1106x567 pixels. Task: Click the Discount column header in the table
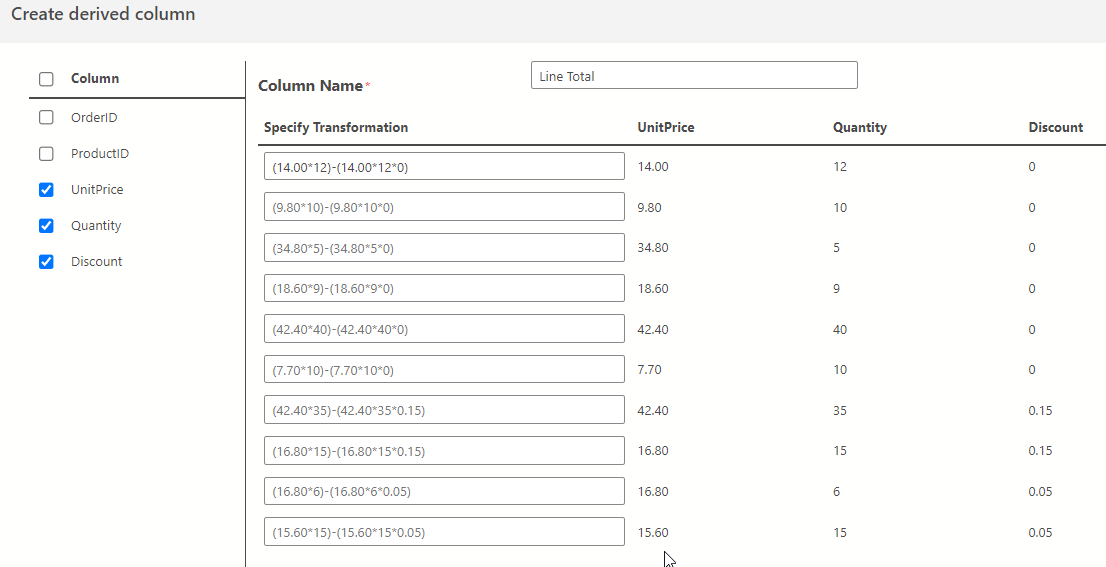coord(1055,127)
